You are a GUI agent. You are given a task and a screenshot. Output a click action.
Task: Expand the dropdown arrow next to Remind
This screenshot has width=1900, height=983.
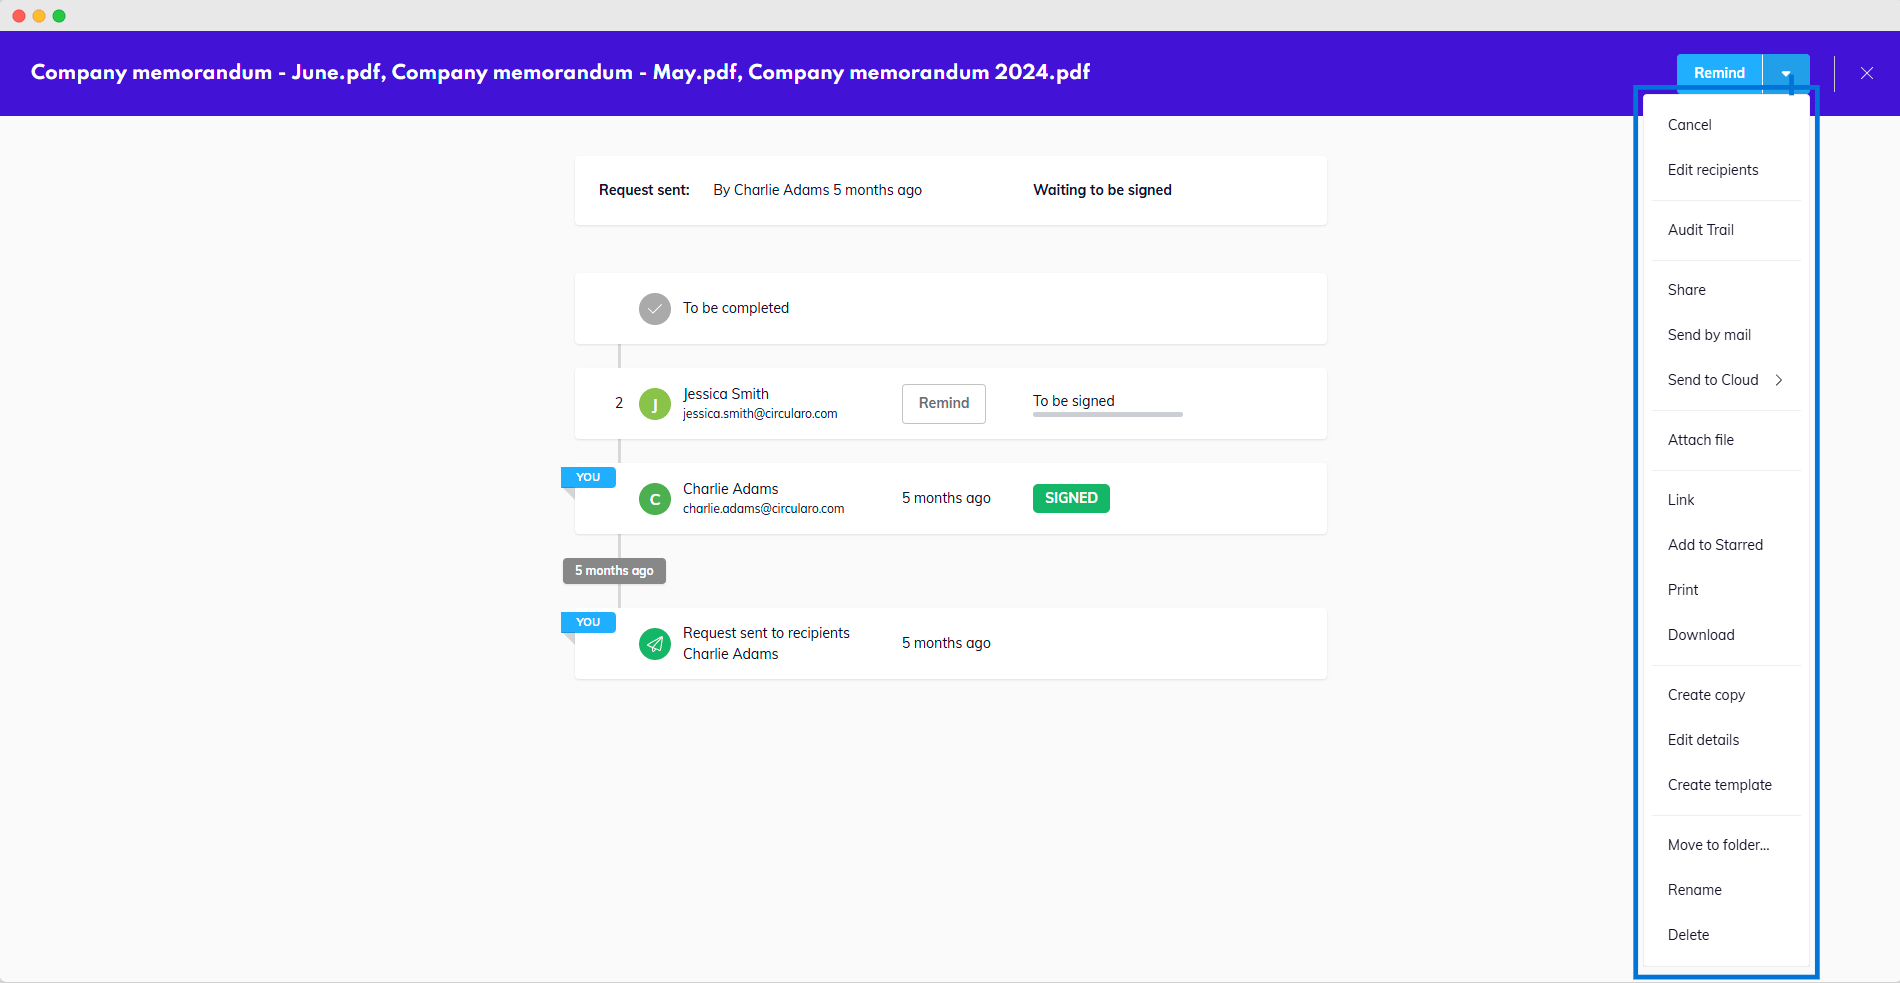[1785, 73]
